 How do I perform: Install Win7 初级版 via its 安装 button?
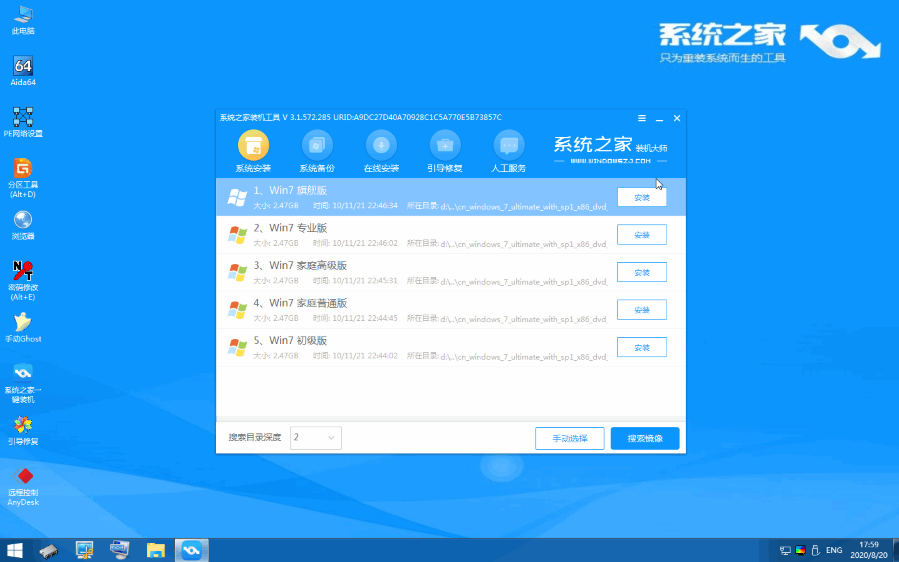coord(641,347)
